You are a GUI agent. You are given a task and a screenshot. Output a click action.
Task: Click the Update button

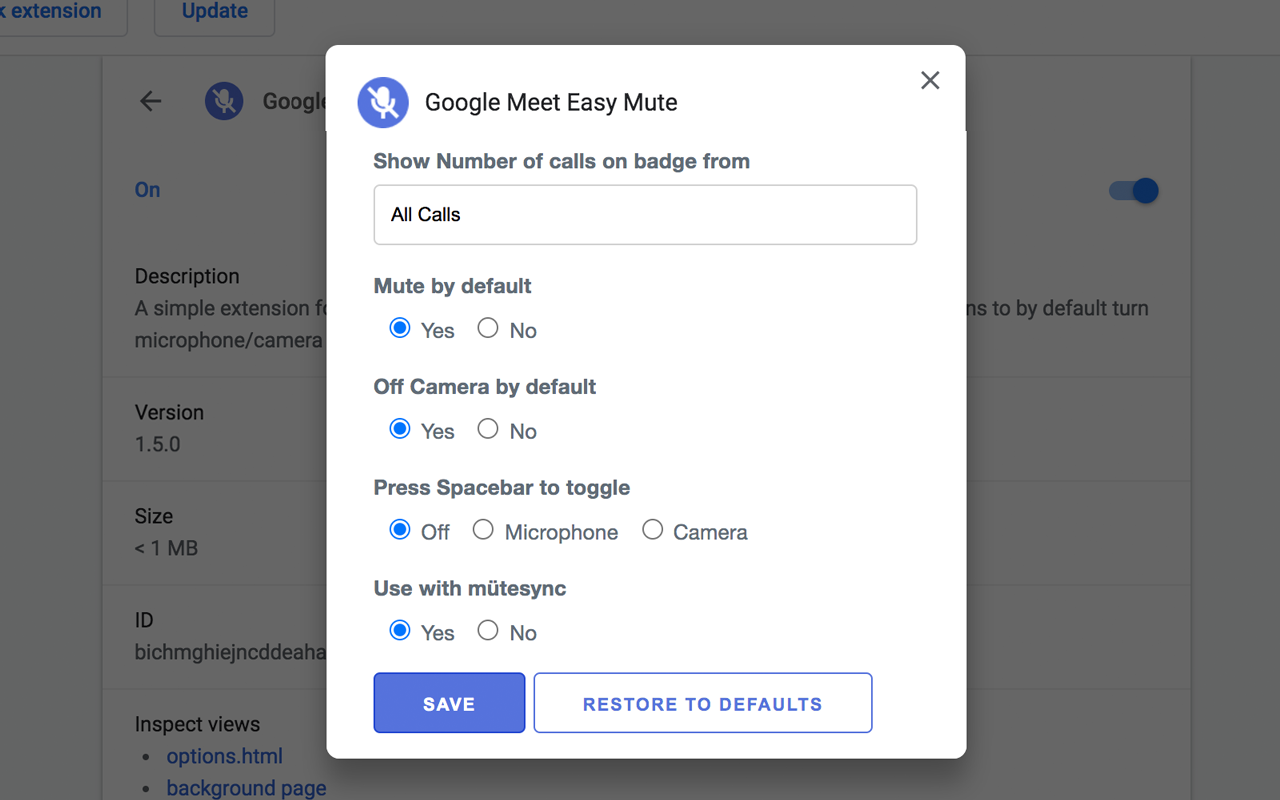pyautogui.click(x=214, y=11)
